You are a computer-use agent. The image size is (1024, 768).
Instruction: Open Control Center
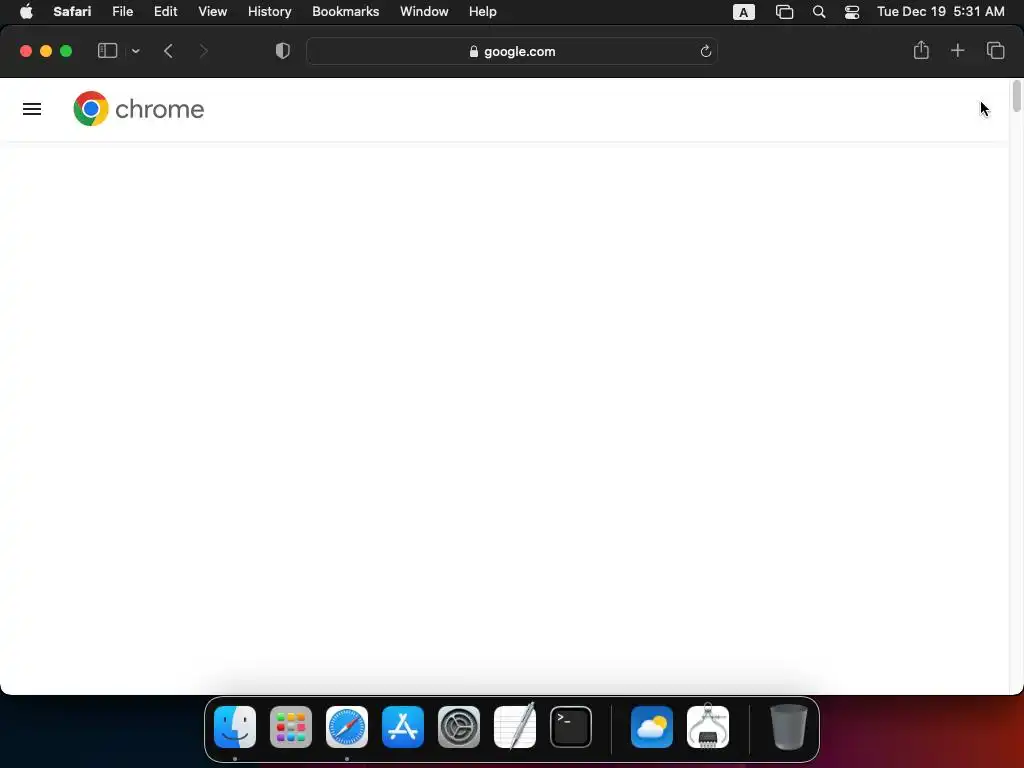tap(852, 12)
